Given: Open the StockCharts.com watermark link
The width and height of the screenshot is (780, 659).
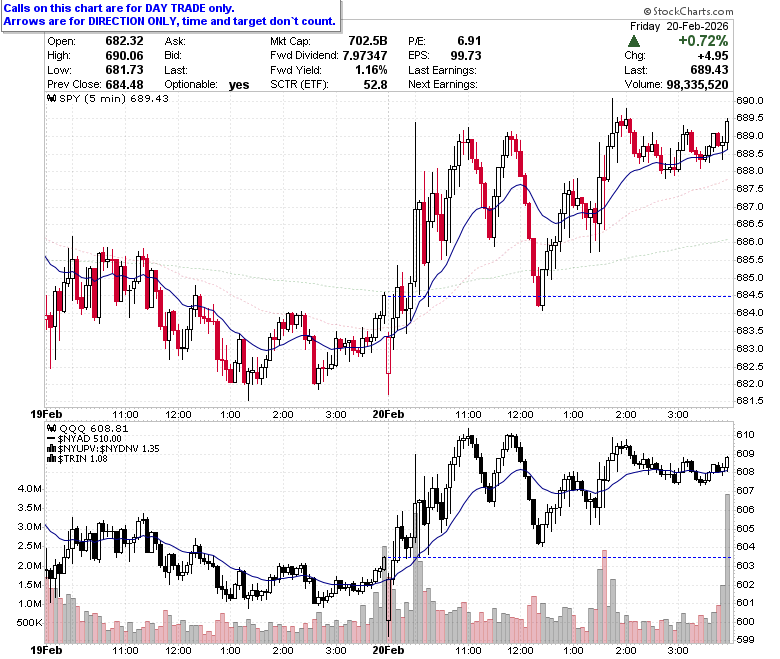Looking at the screenshot, I should coord(688,11).
